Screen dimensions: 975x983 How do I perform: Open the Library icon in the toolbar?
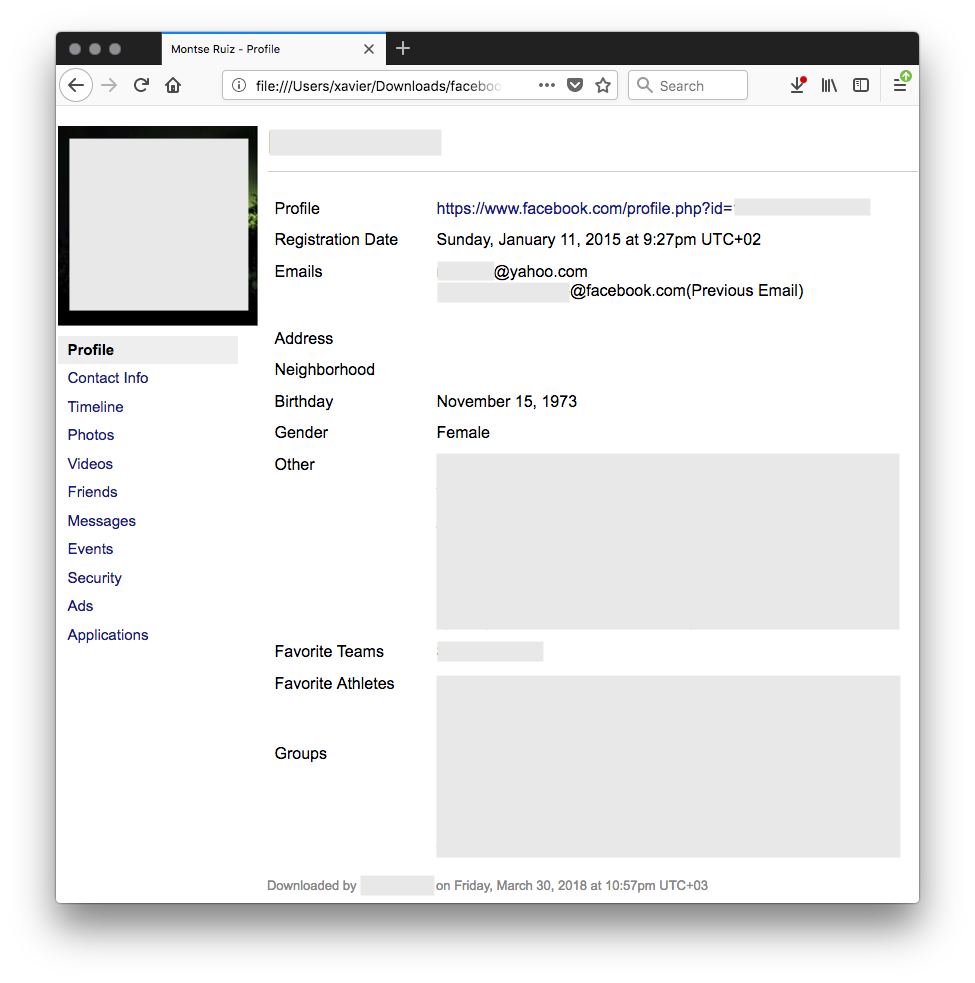(829, 85)
